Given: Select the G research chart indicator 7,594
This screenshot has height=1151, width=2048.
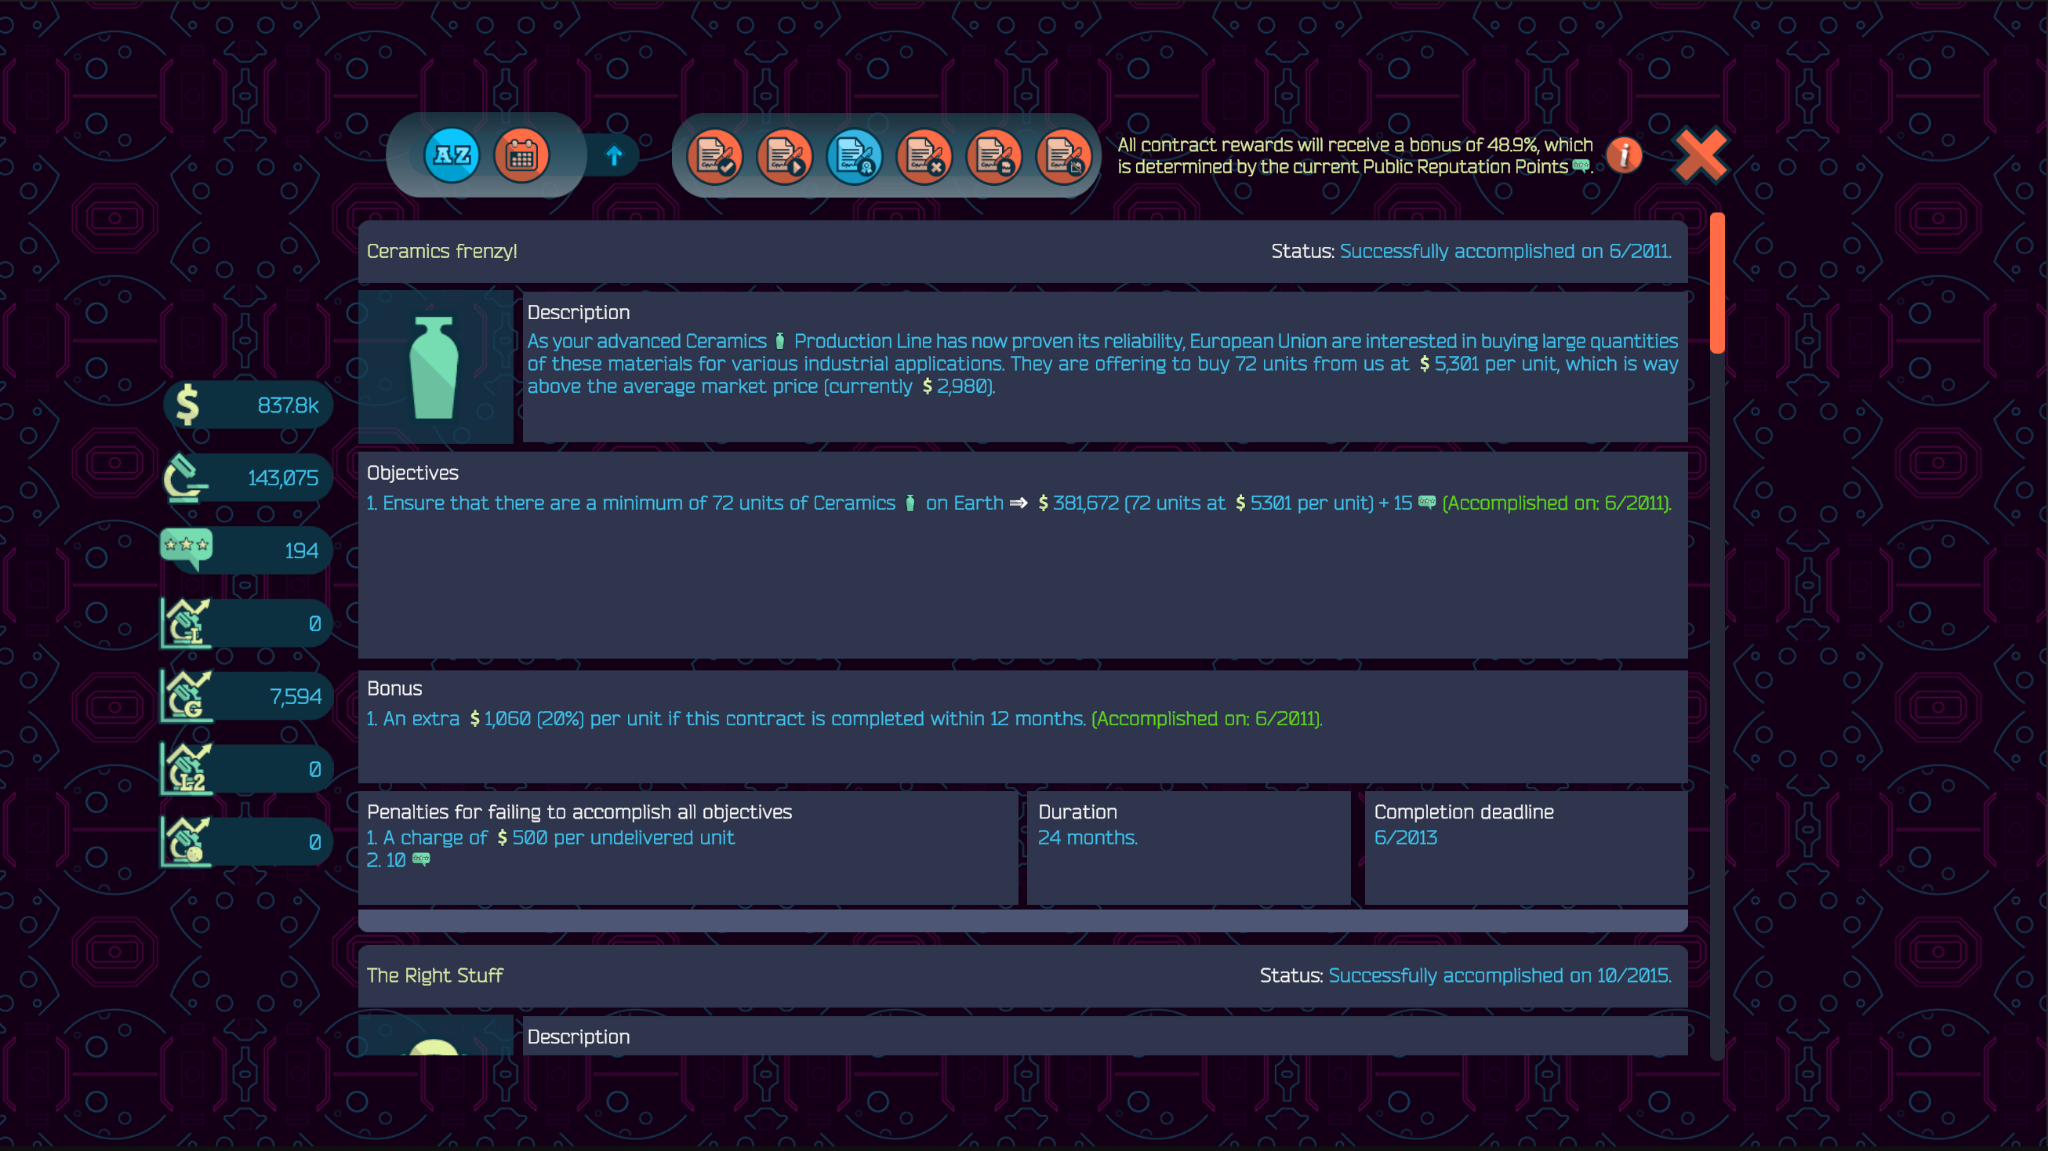Looking at the screenshot, I should [247, 696].
